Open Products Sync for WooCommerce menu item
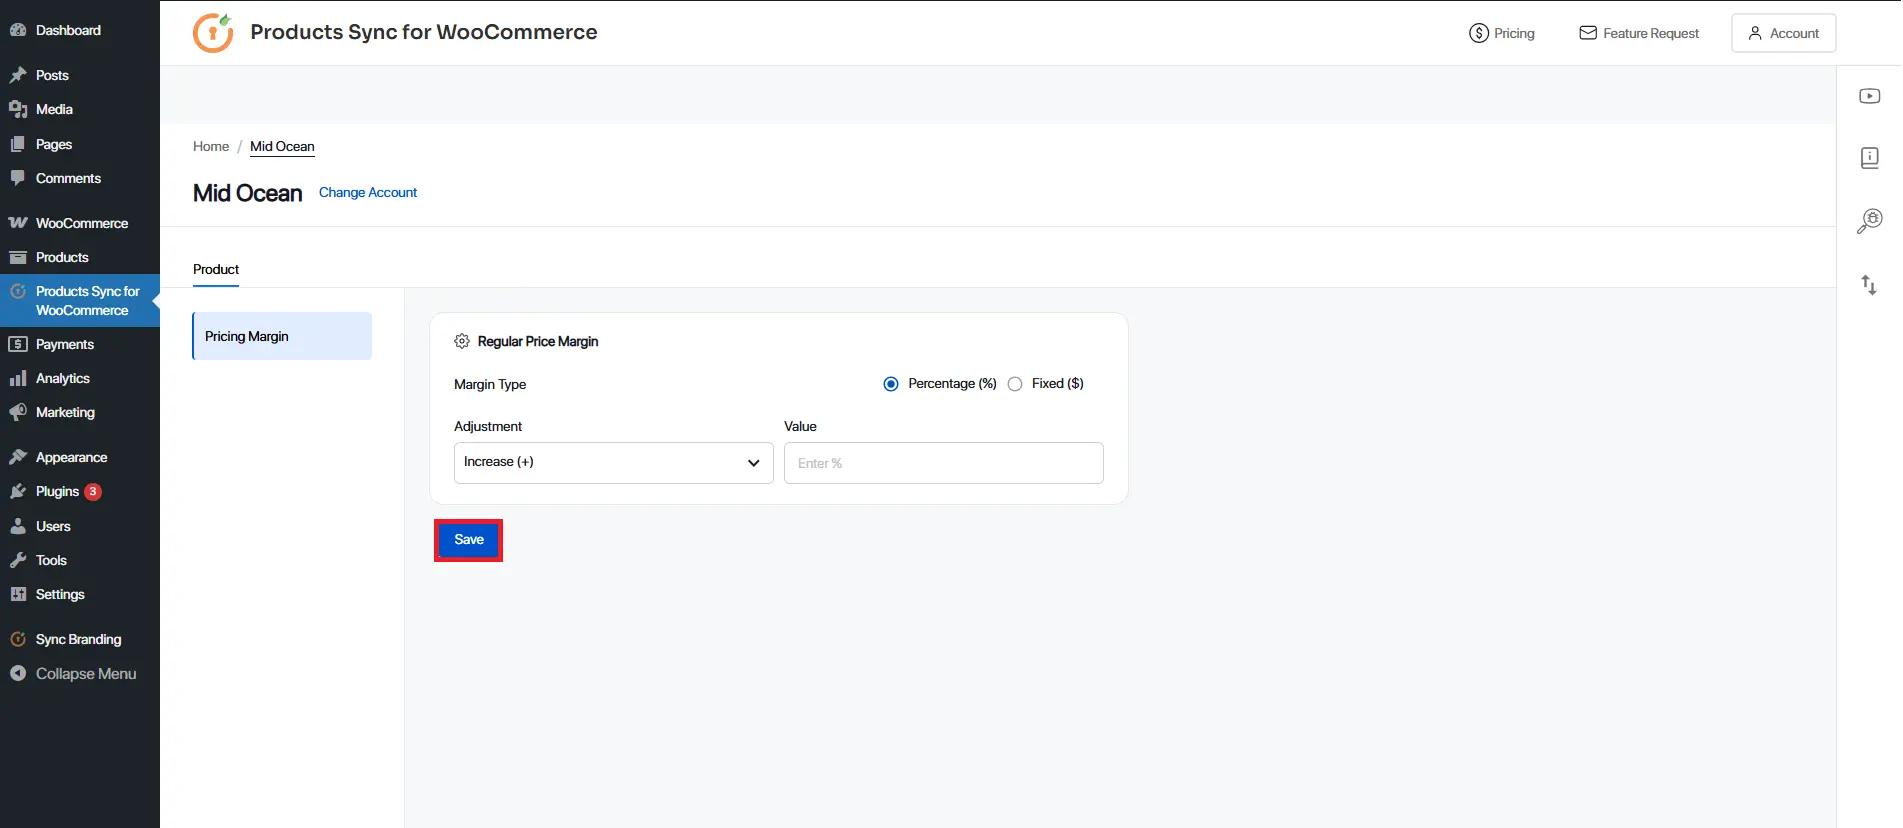1903x828 pixels. (x=80, y=300)
